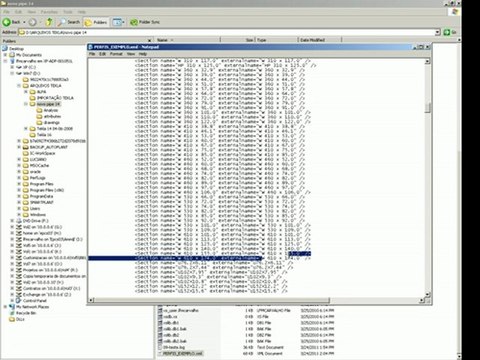The width and height of the screenshot is (480, 360).
Task: Select the Users folder icon
Action: click(x=26, y=209)
